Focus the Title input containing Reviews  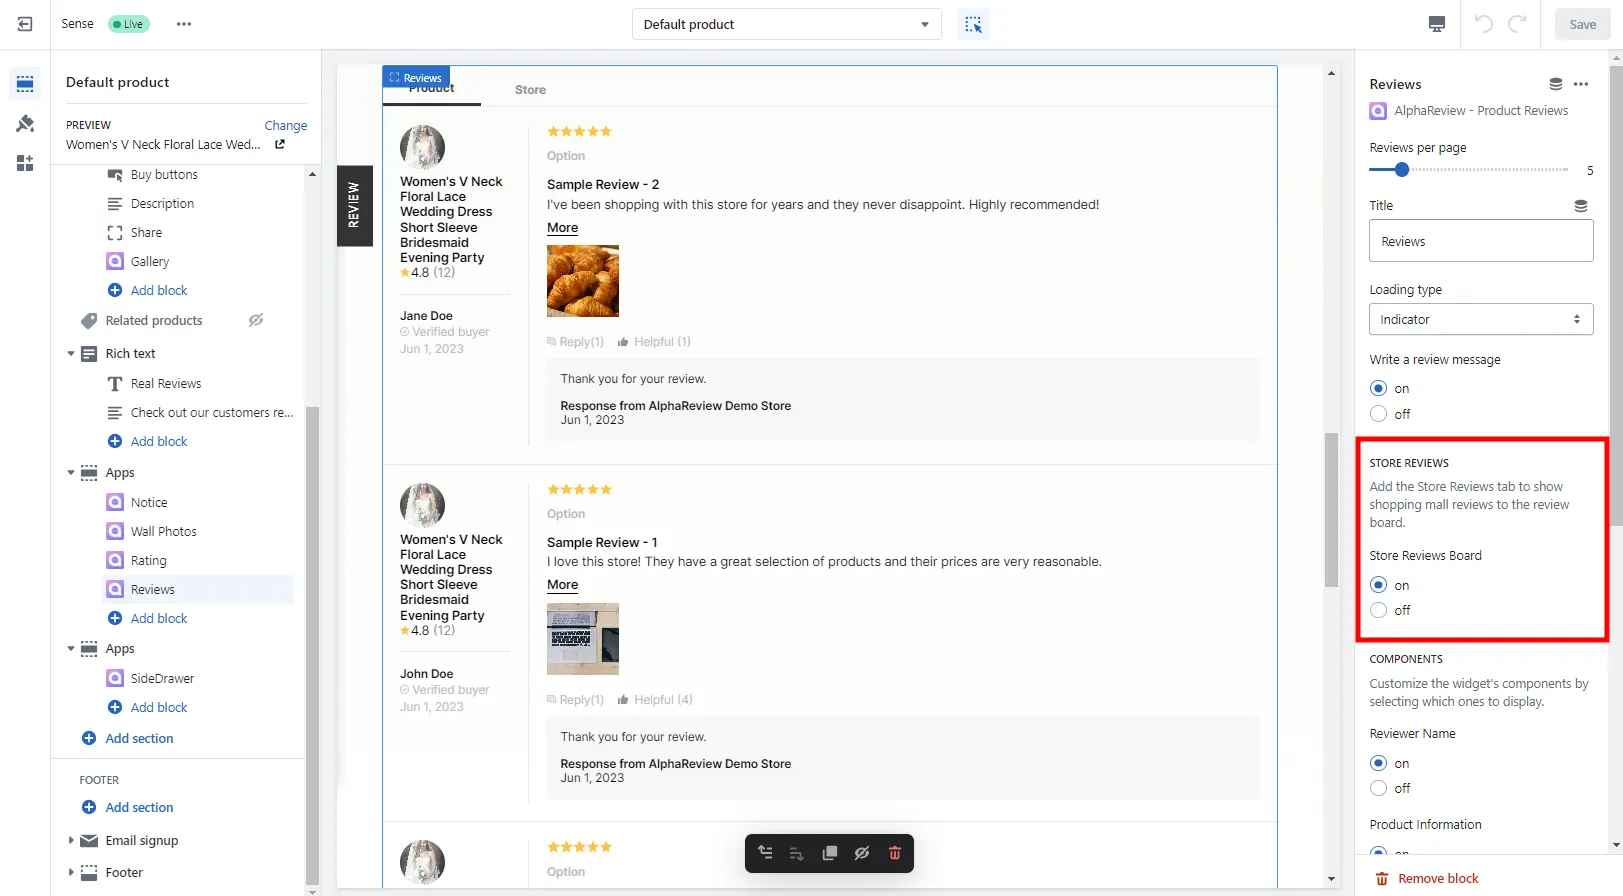point(1481,242)
